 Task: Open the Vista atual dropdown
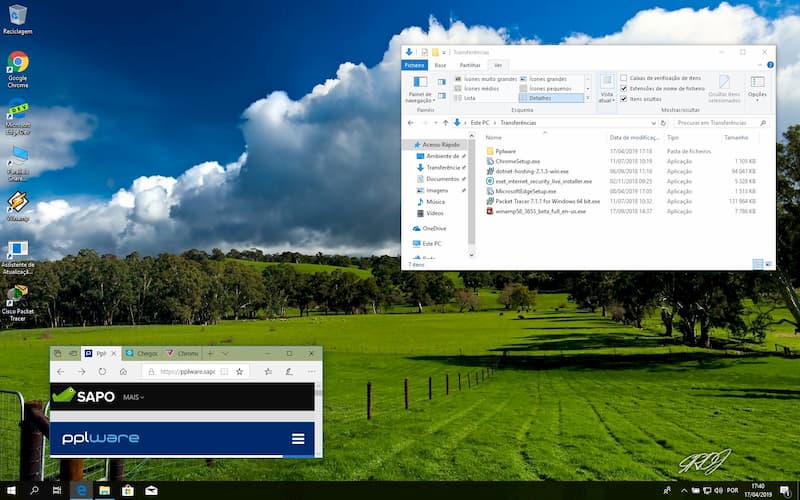click(x=607, y=88)
